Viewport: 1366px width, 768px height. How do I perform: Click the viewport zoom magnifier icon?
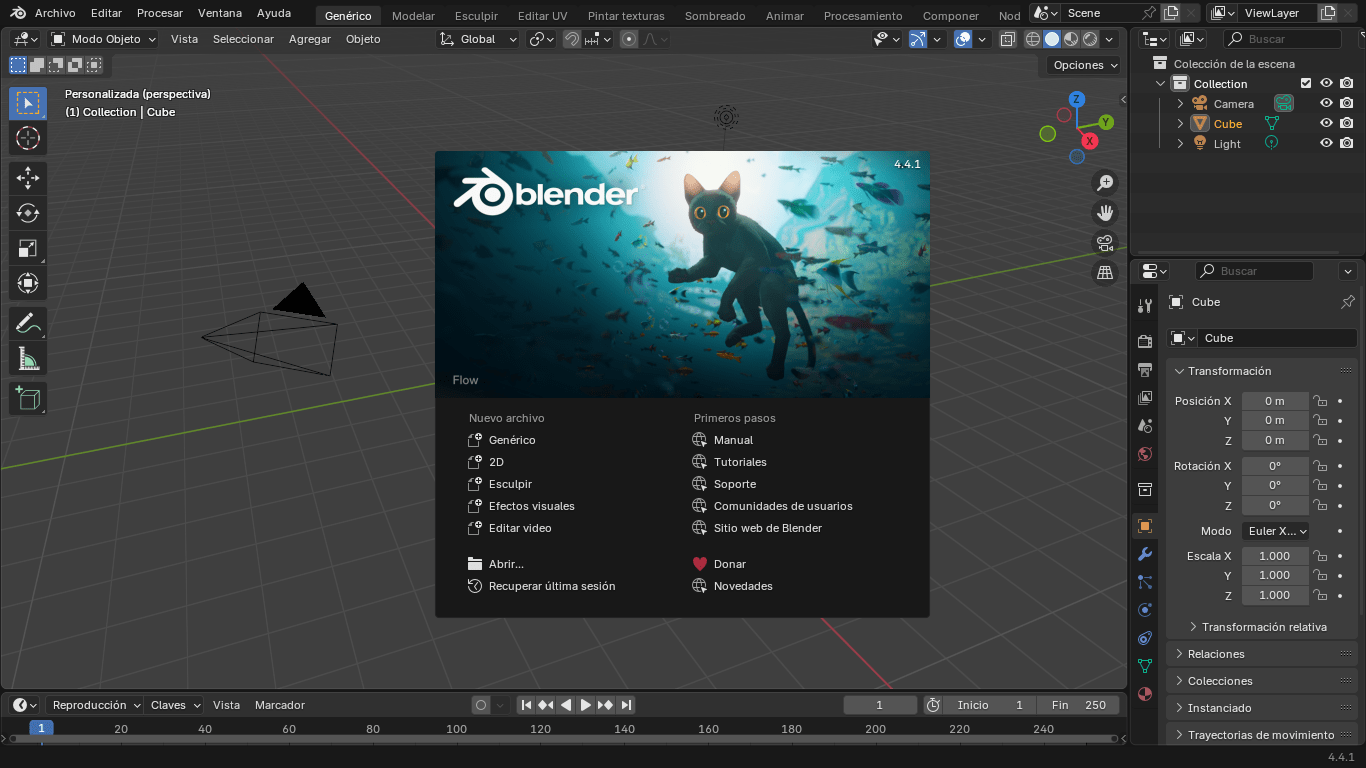1105,183
